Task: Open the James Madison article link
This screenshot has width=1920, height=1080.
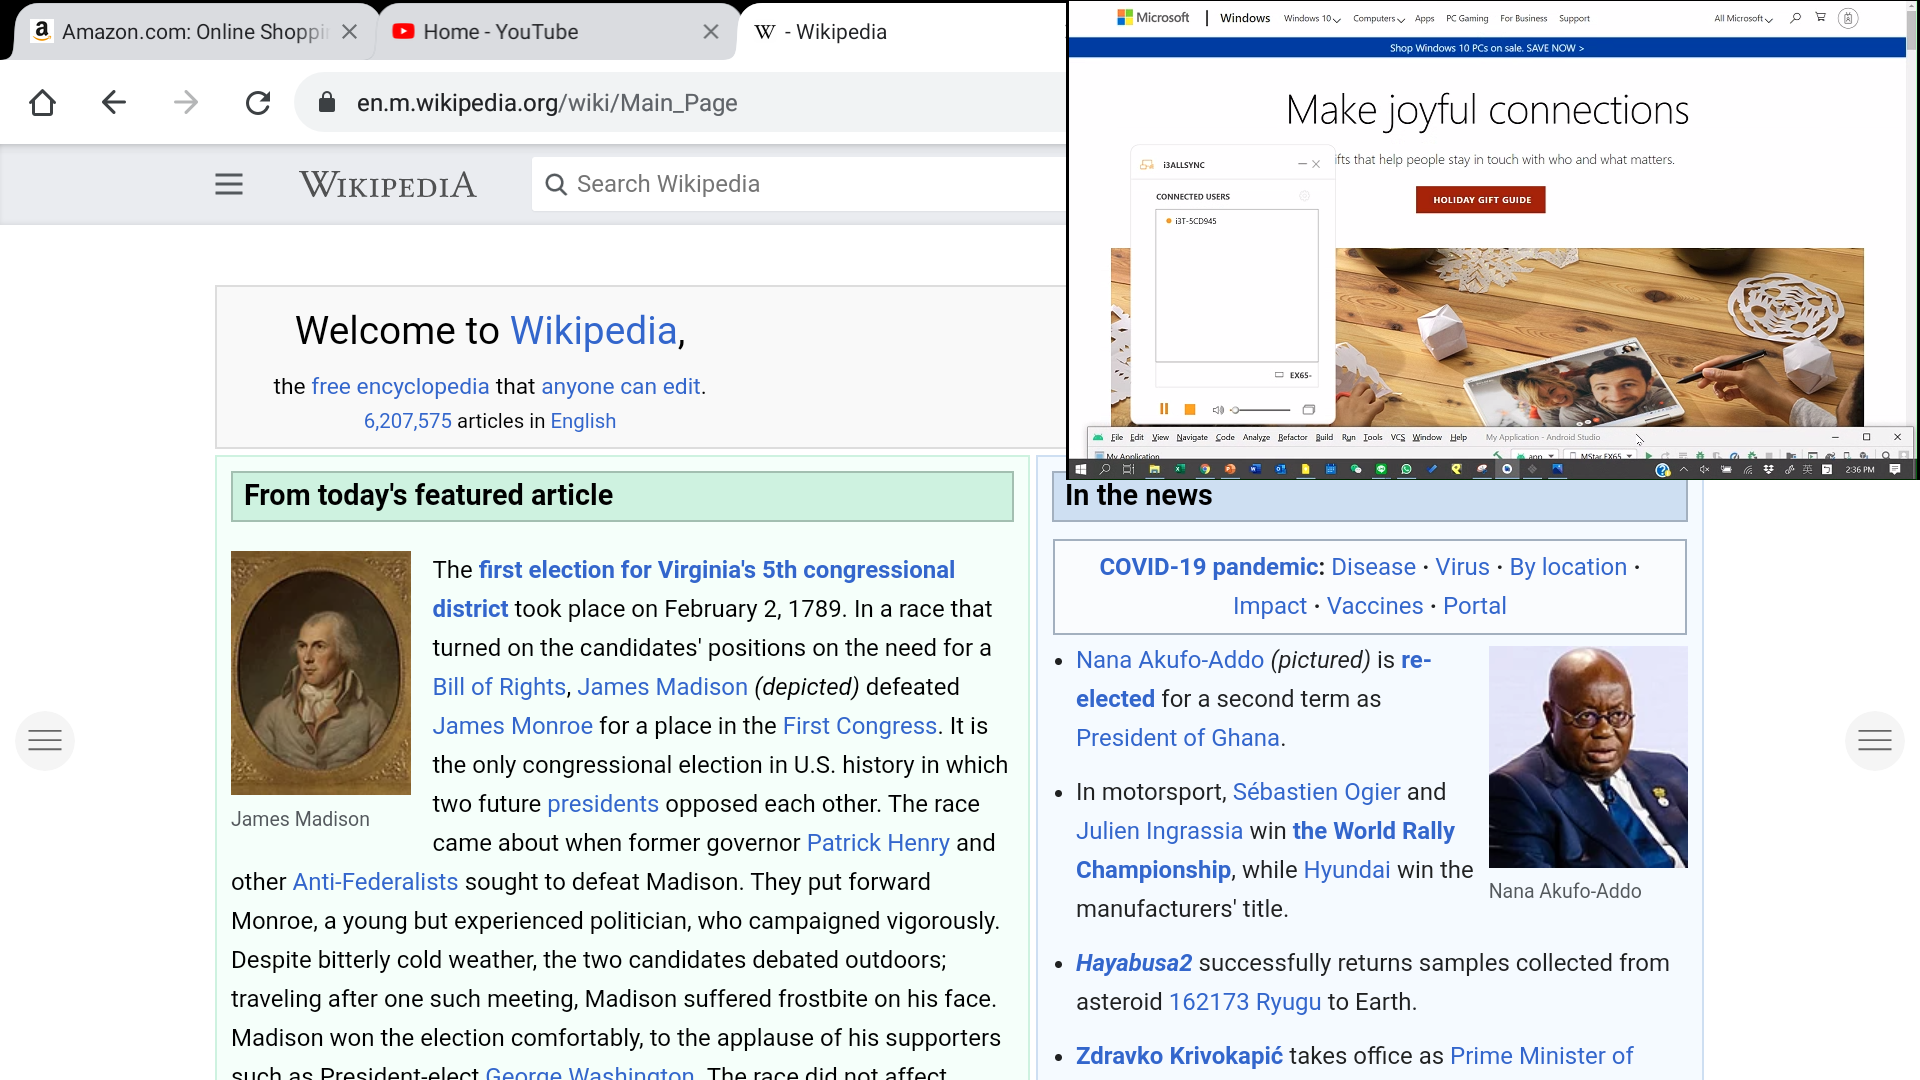Action: click(x=662, y=686)
